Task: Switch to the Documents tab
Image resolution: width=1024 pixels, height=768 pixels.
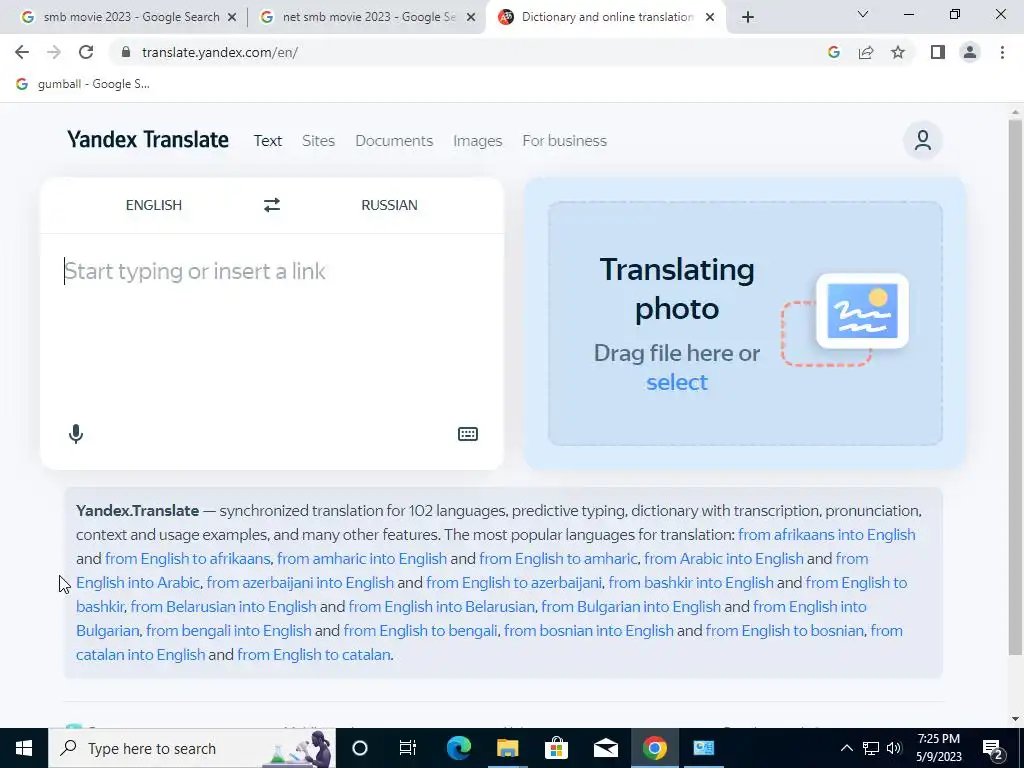Action: [x=394, y=140]
